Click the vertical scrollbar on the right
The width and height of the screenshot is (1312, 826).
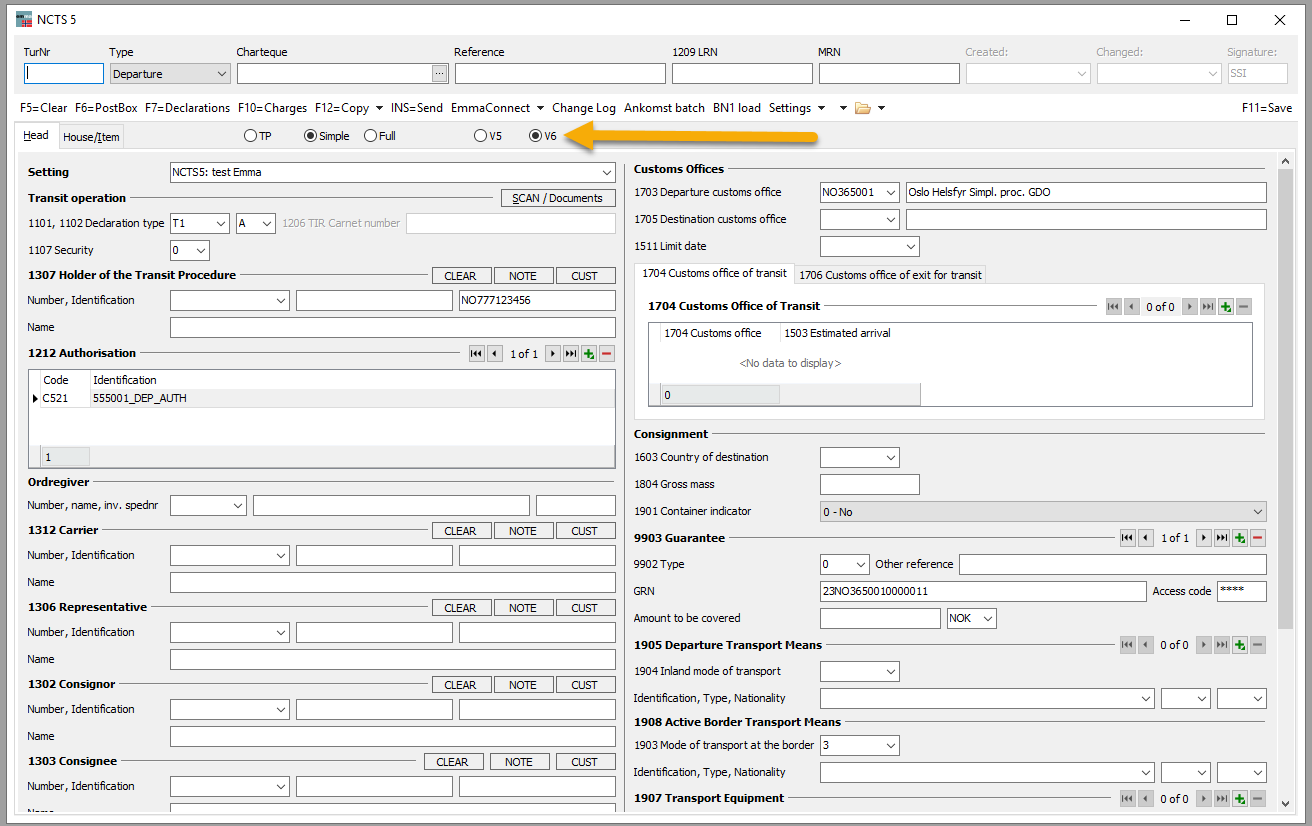[1285, 400]
